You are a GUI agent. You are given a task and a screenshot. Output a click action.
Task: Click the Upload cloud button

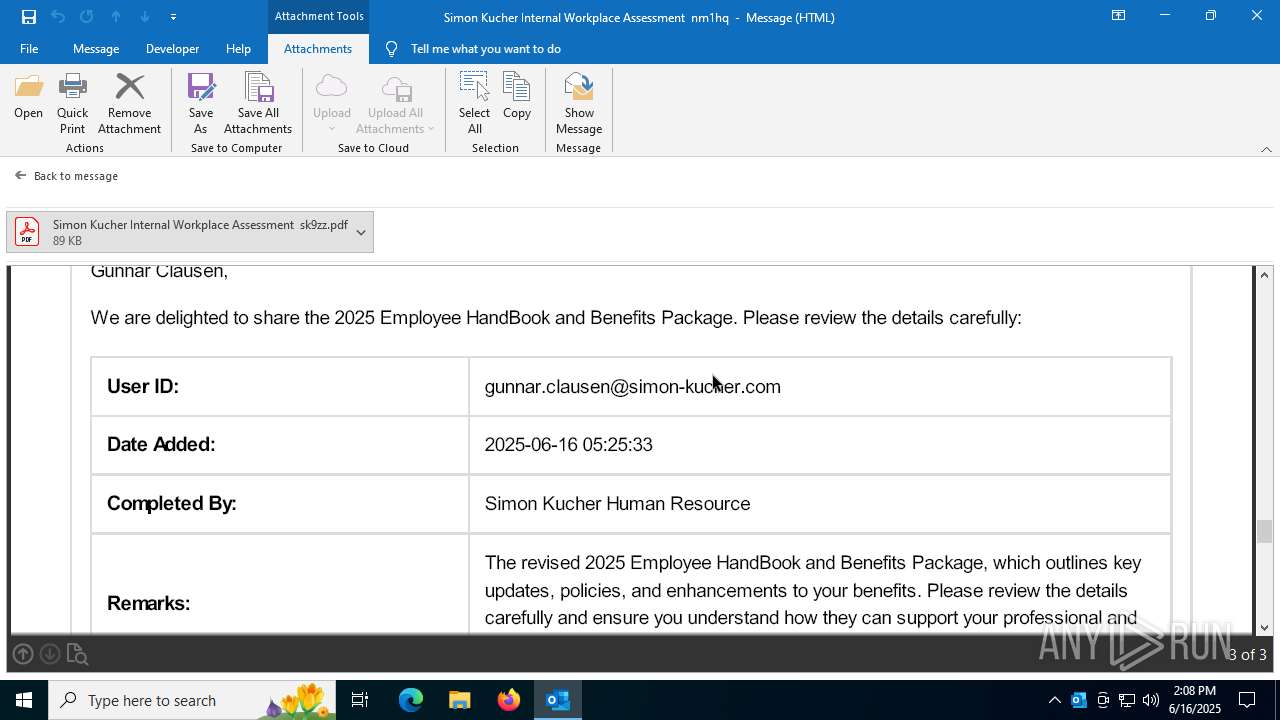tap(331, 103)
